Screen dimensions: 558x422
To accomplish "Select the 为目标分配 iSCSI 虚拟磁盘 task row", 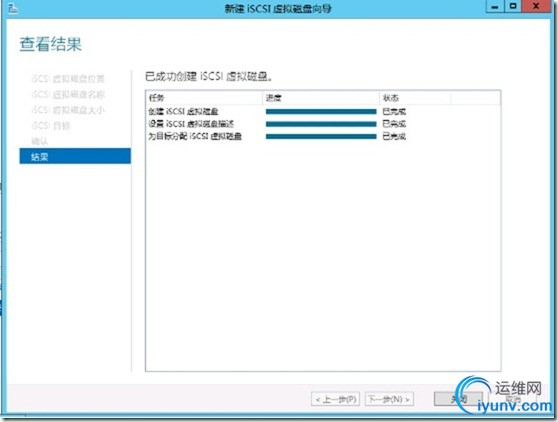I will click(323, 137).
